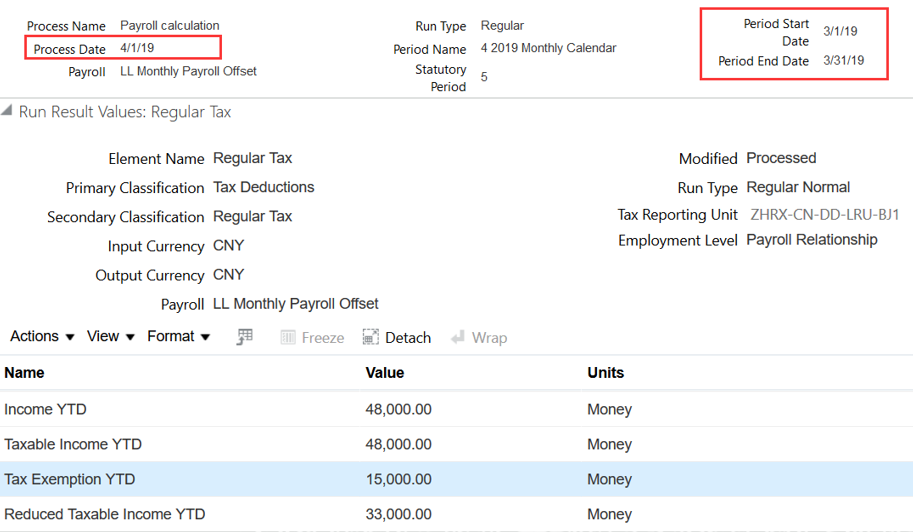Open the Format dropdown menu
This screenshot has height=532, width=913.
pos(178,337)
